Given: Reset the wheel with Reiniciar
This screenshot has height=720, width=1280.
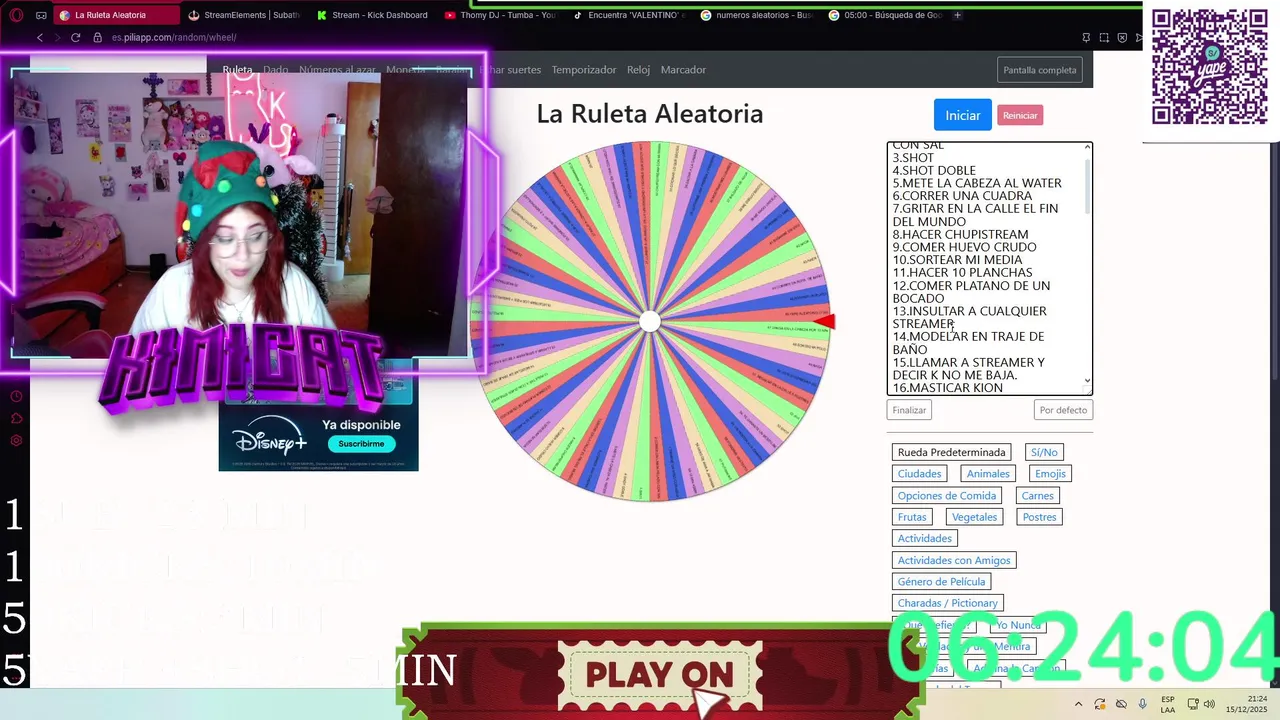Looking at the screenshot, I should tap(1020, 116).
